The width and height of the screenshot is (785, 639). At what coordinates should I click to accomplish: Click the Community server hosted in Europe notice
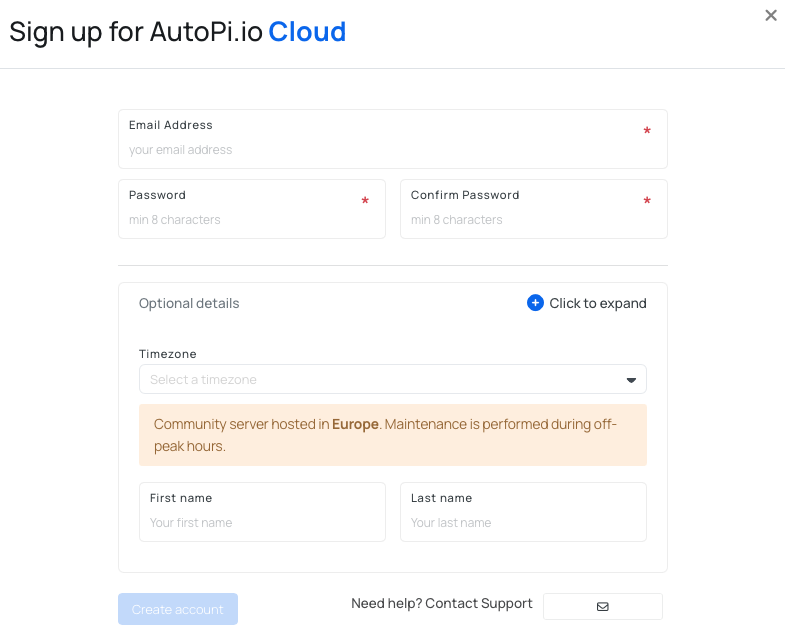click(392, 435)
